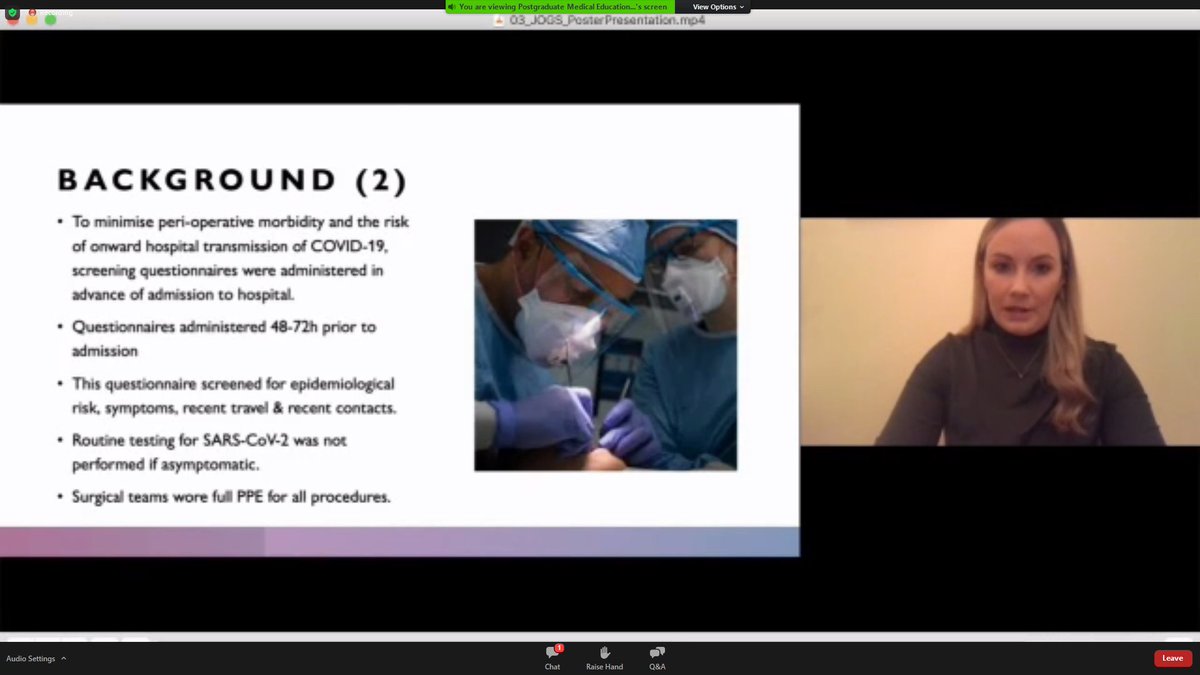Expand the Audio Settings caret menu
The image size is (1200, 675).
(64, 658)
